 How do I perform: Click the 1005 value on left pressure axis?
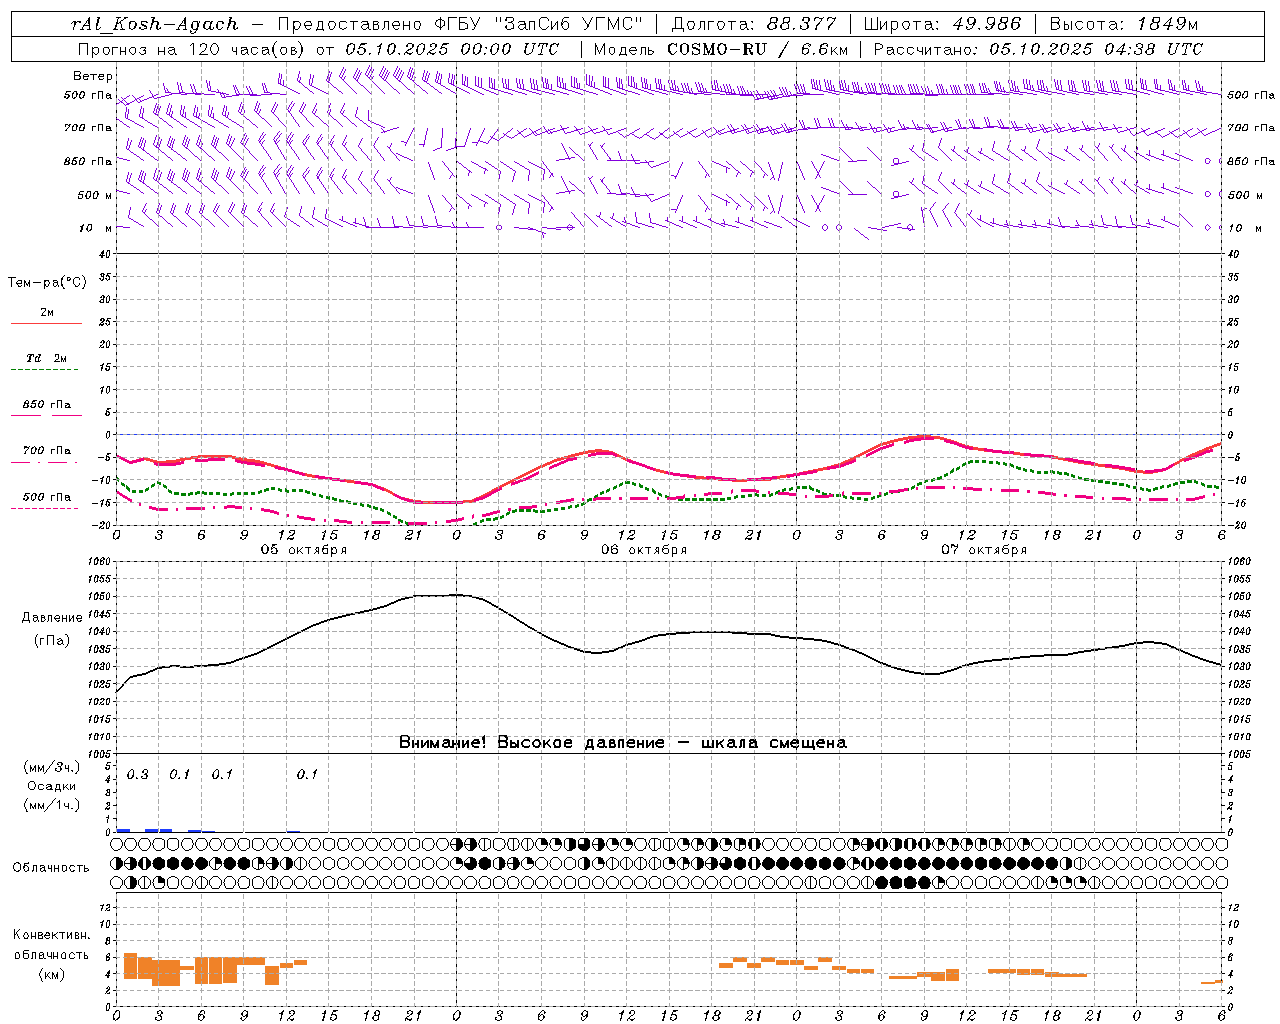[x=100, y=754]
